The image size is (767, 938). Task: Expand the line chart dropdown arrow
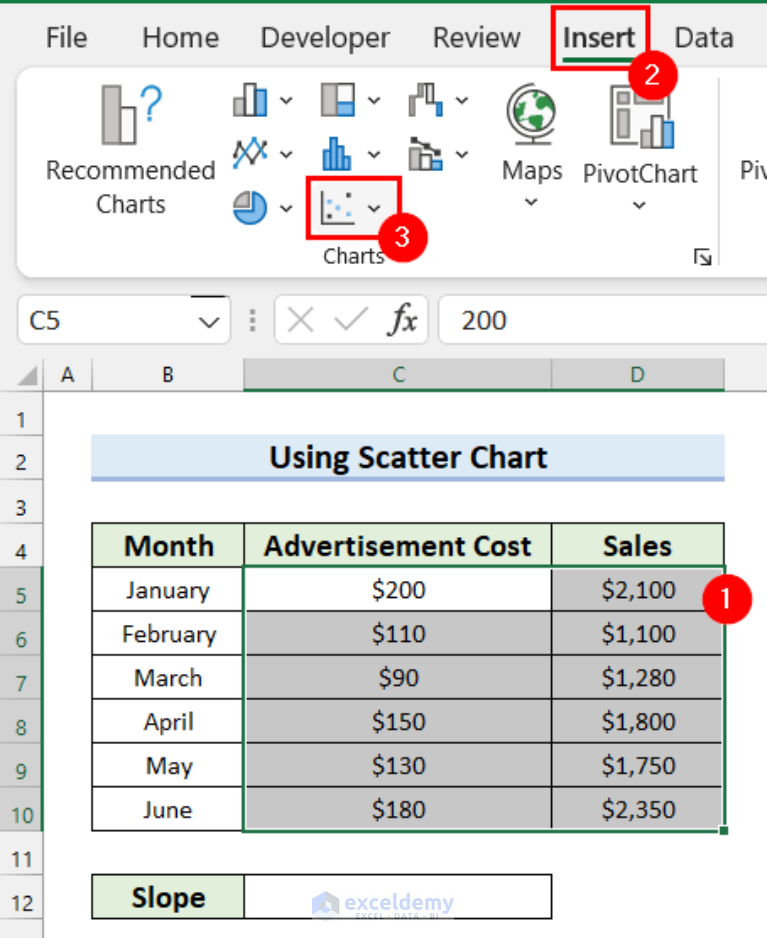(287, 154)
